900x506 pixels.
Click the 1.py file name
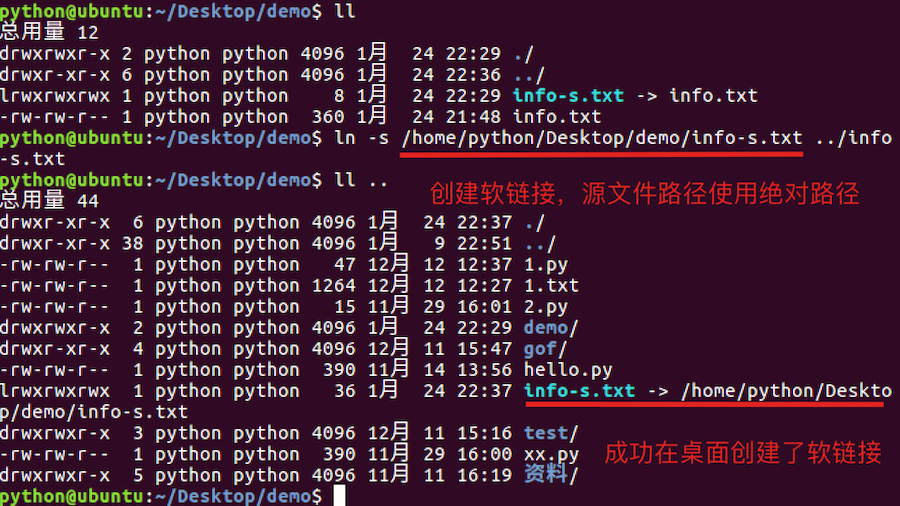(546, 265)
